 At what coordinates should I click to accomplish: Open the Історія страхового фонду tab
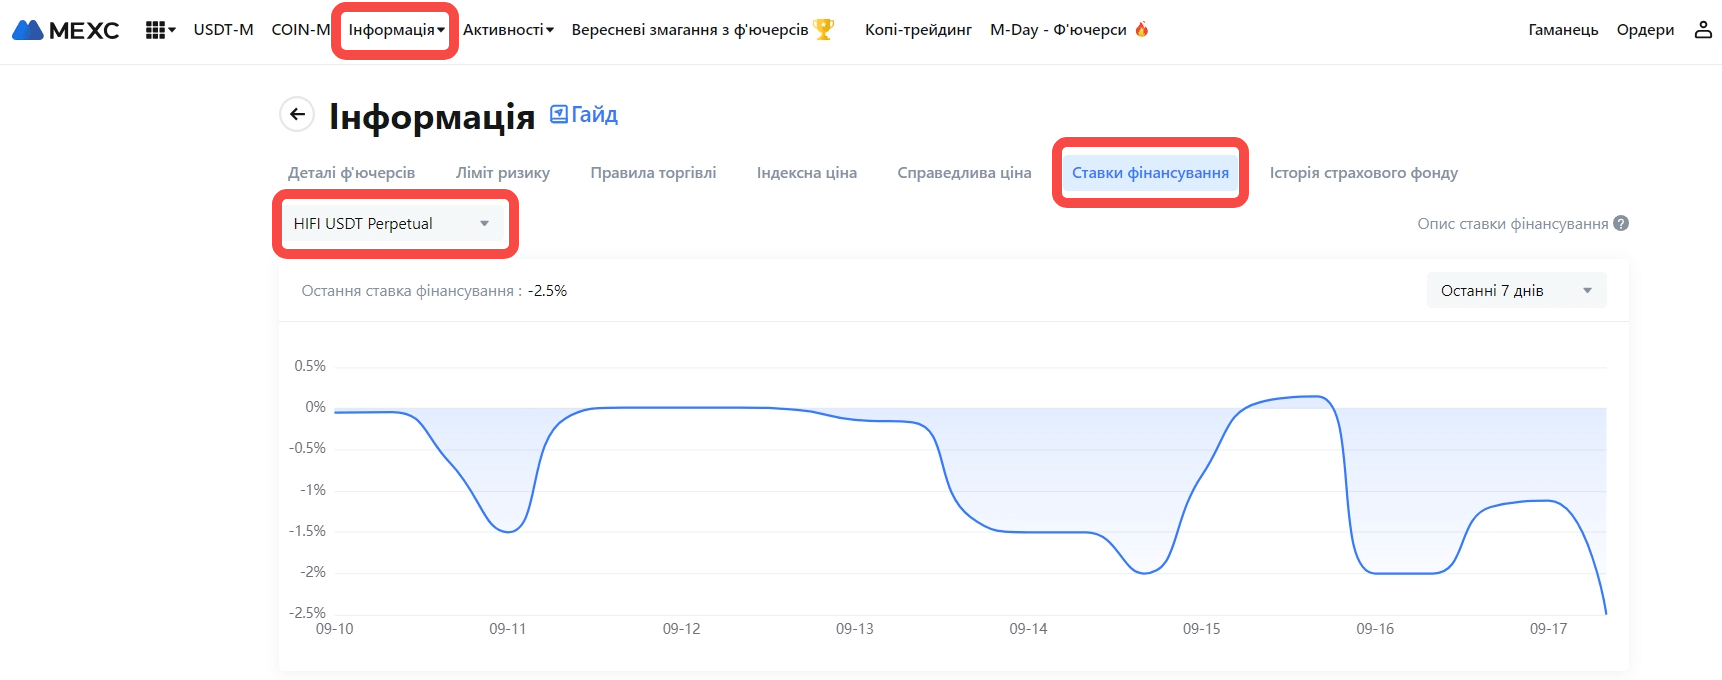[x=1363, y=173]
